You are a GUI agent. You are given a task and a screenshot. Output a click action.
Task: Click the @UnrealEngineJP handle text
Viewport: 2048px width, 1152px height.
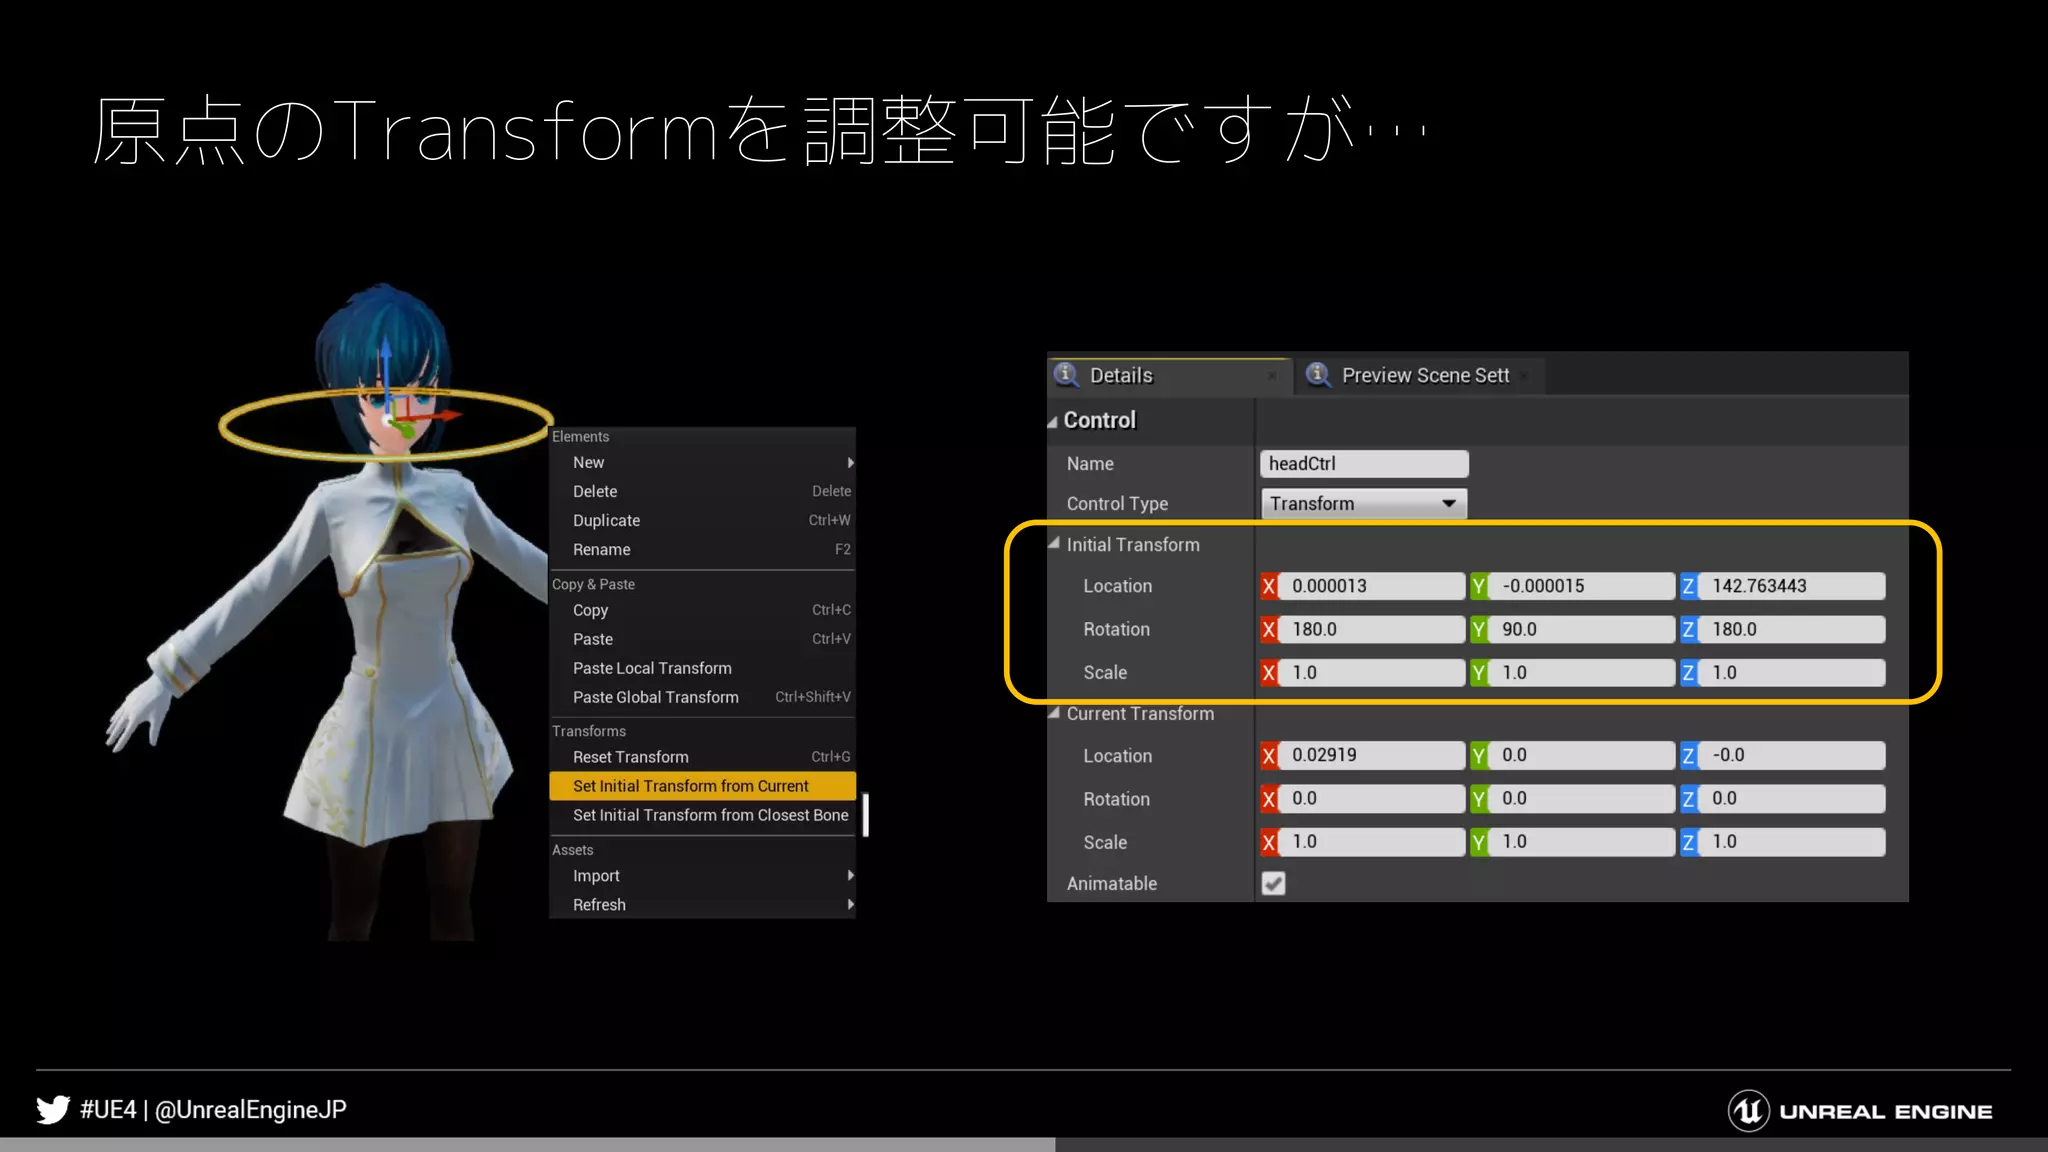point(251,1109)
